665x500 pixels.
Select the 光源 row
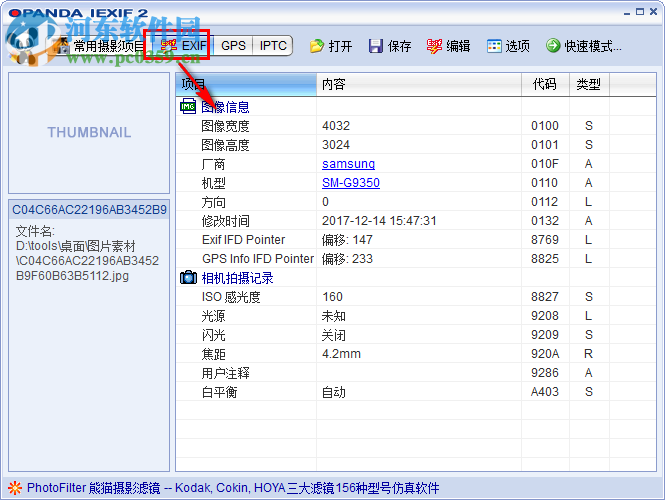click(x=416, y=316)
